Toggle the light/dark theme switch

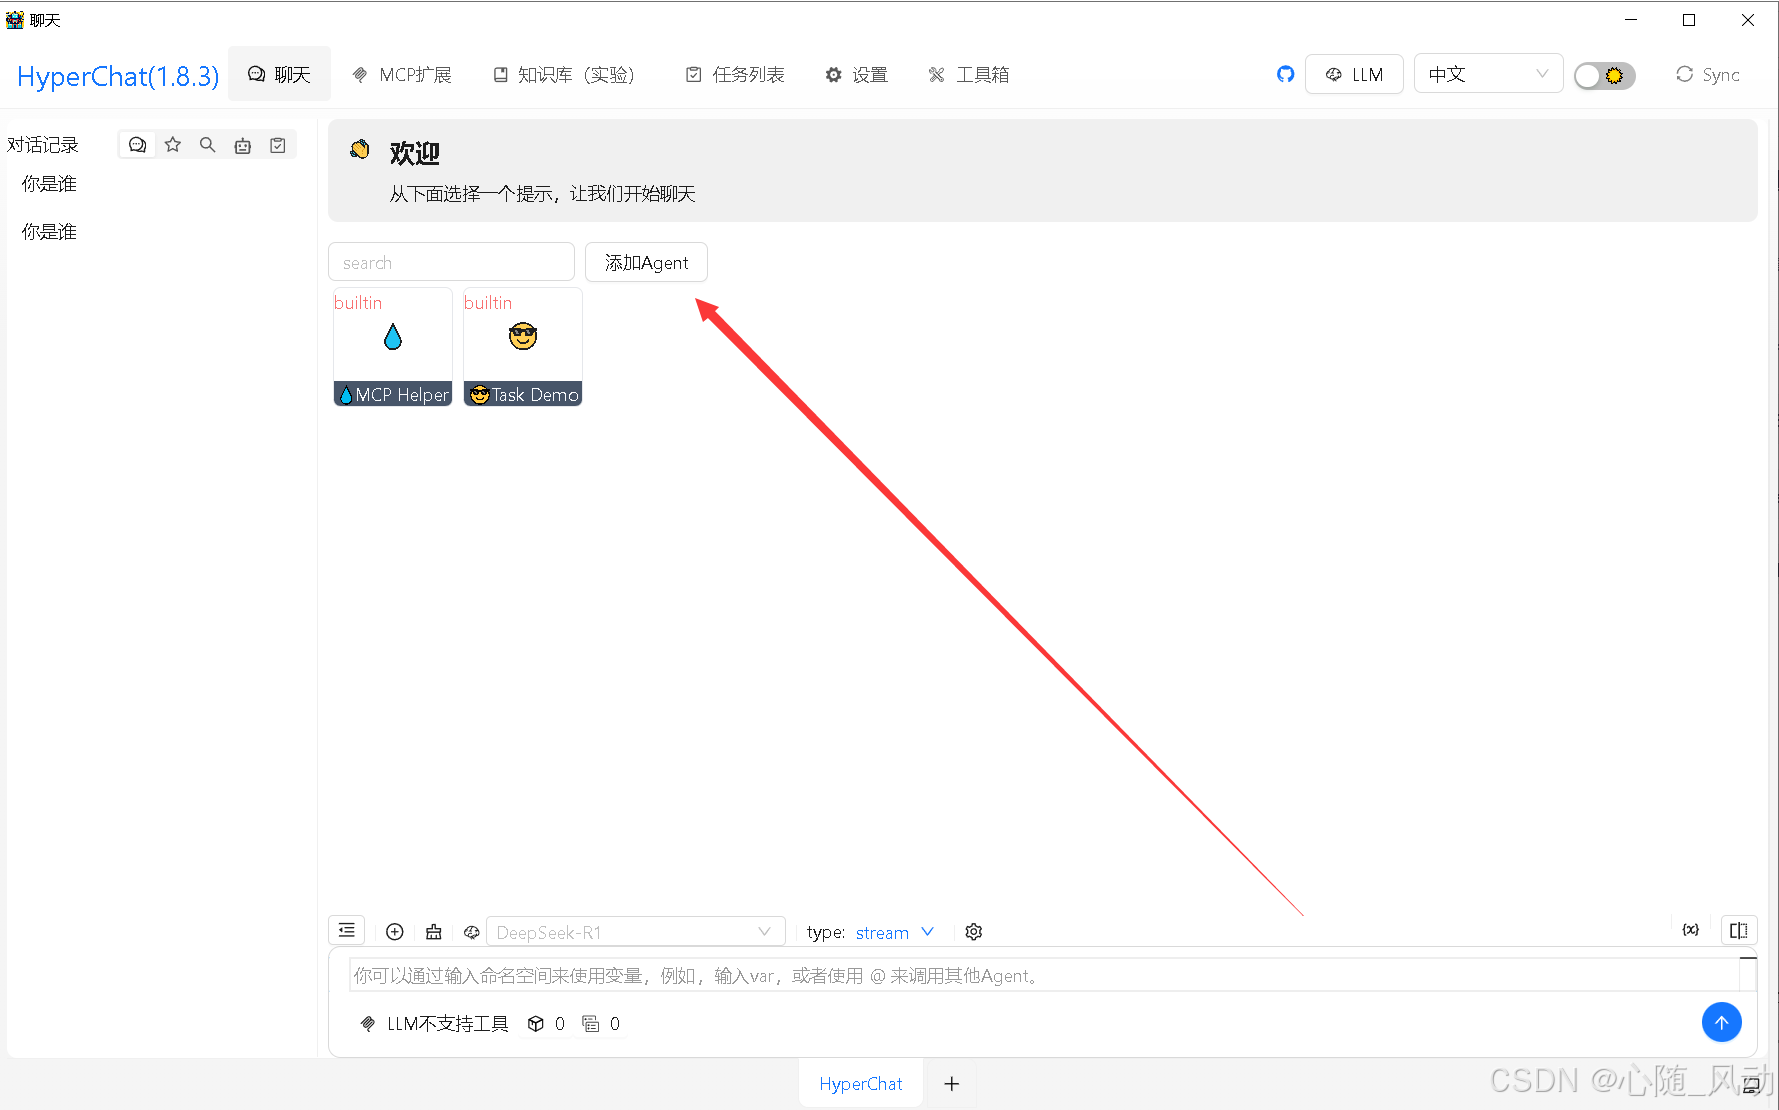(1604, 75)
